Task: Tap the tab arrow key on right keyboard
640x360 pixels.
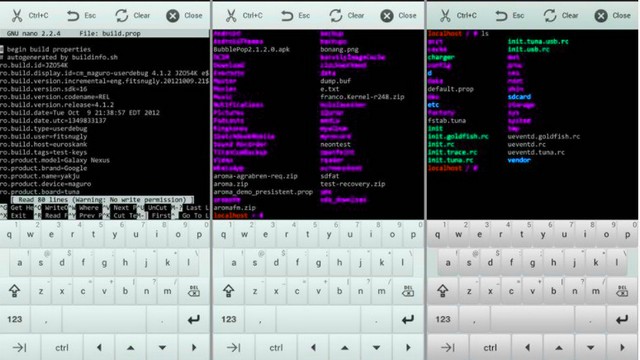Action: (x=448, y=348)
